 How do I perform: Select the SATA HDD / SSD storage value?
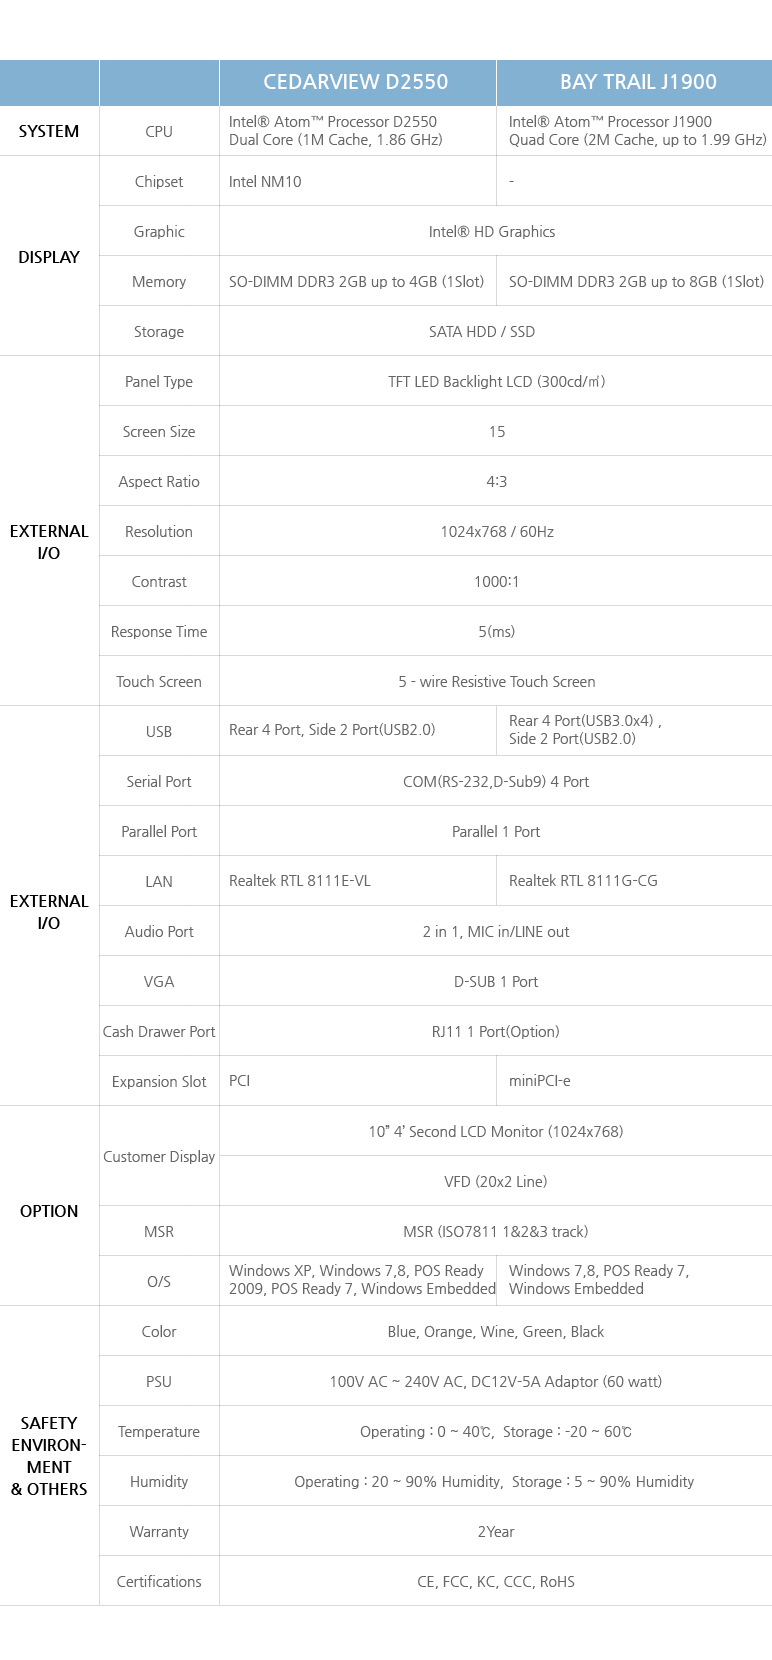click(x=482, y=331)
